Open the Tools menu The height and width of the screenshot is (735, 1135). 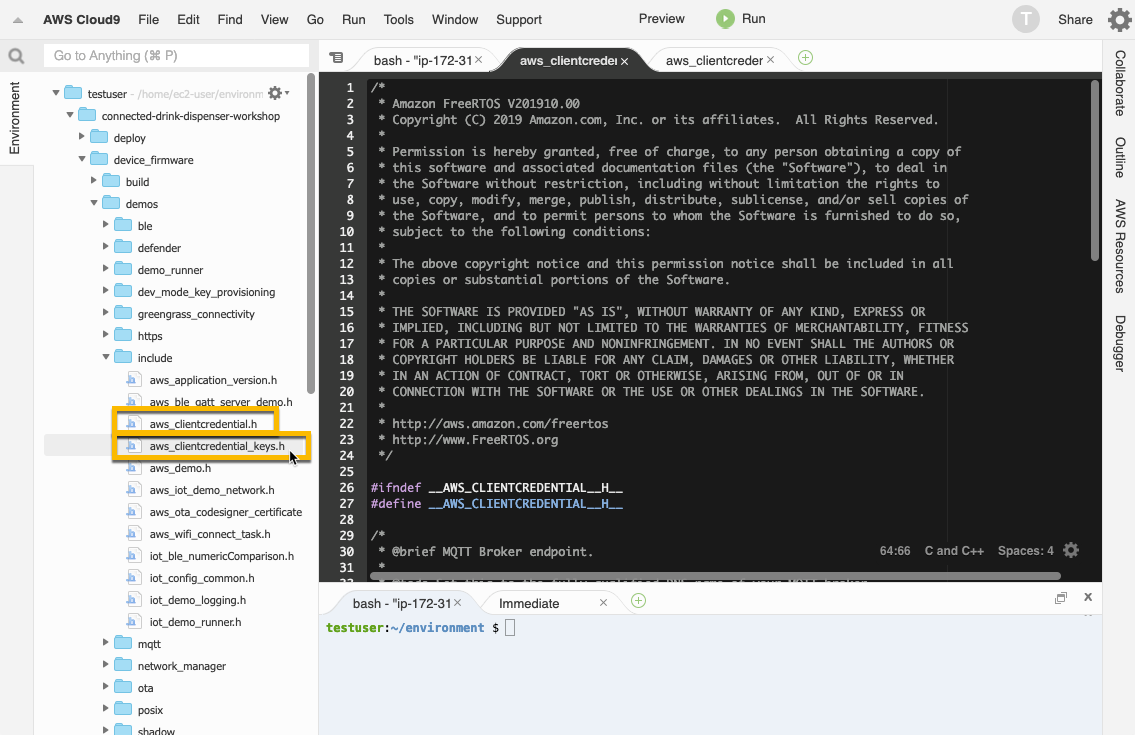pyautogui.click(x=399, y=20)
